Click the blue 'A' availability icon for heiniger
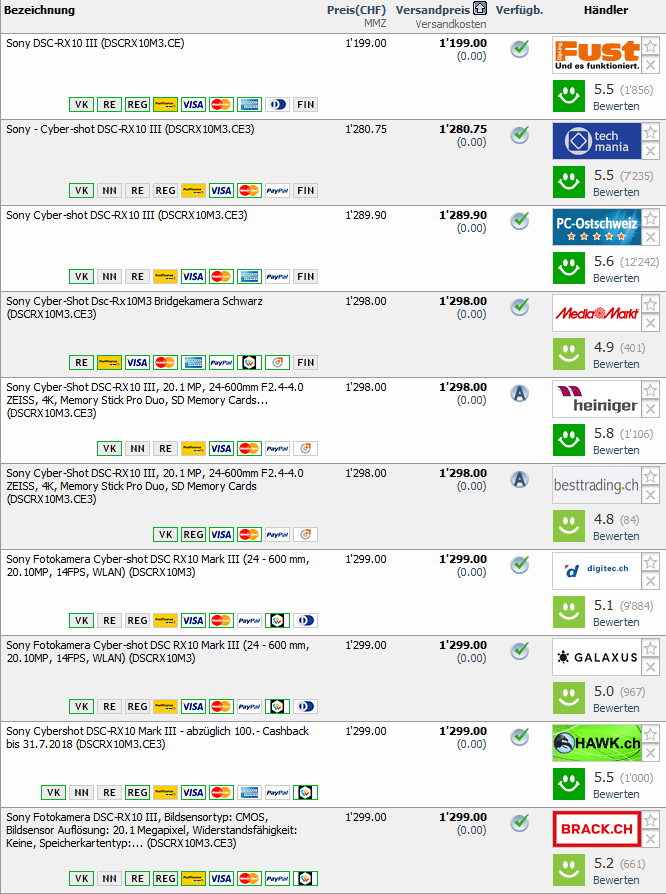This screenshot has height=894, width=666. pyautogui.click(x=519, y=393)
